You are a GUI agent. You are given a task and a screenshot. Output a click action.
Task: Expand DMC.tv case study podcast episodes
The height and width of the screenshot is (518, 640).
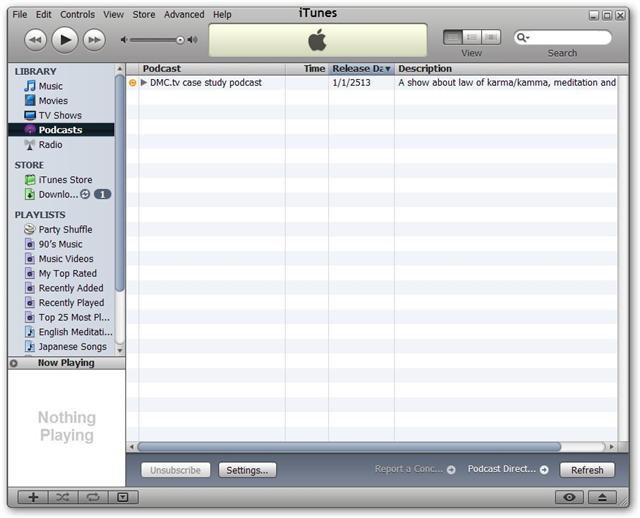pos(144,83)
